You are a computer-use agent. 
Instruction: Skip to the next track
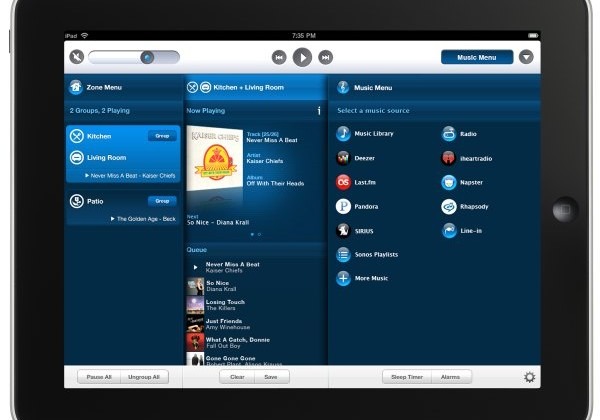pos(326,57)
